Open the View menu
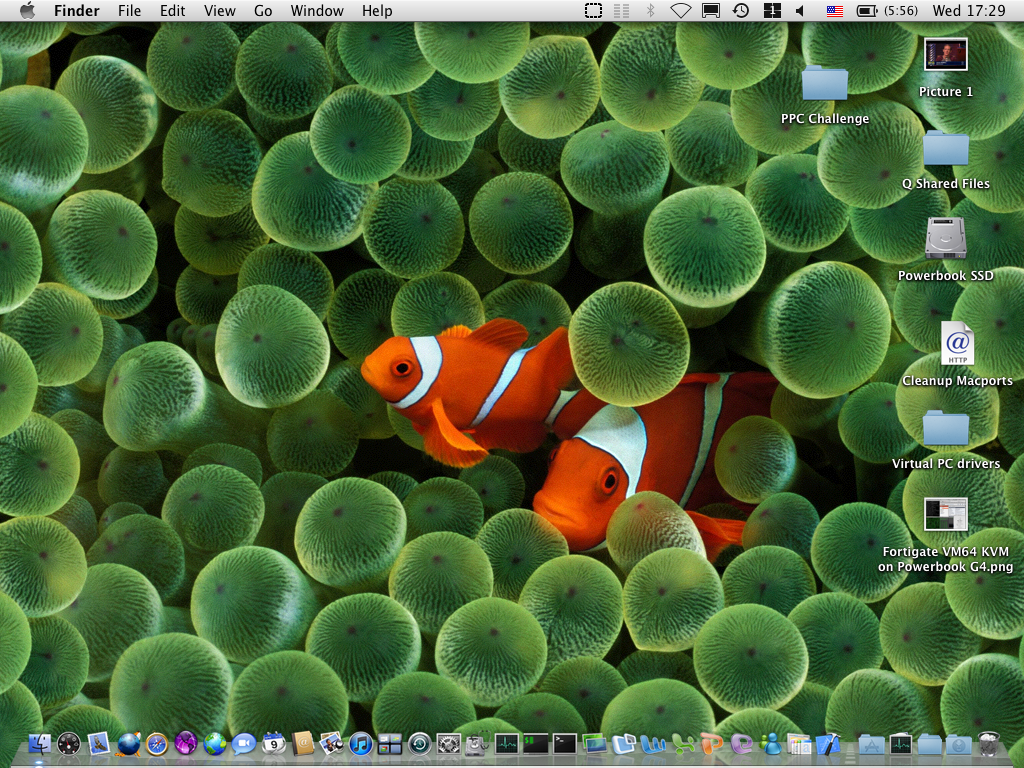1024x768 pixels. [219, 10]
